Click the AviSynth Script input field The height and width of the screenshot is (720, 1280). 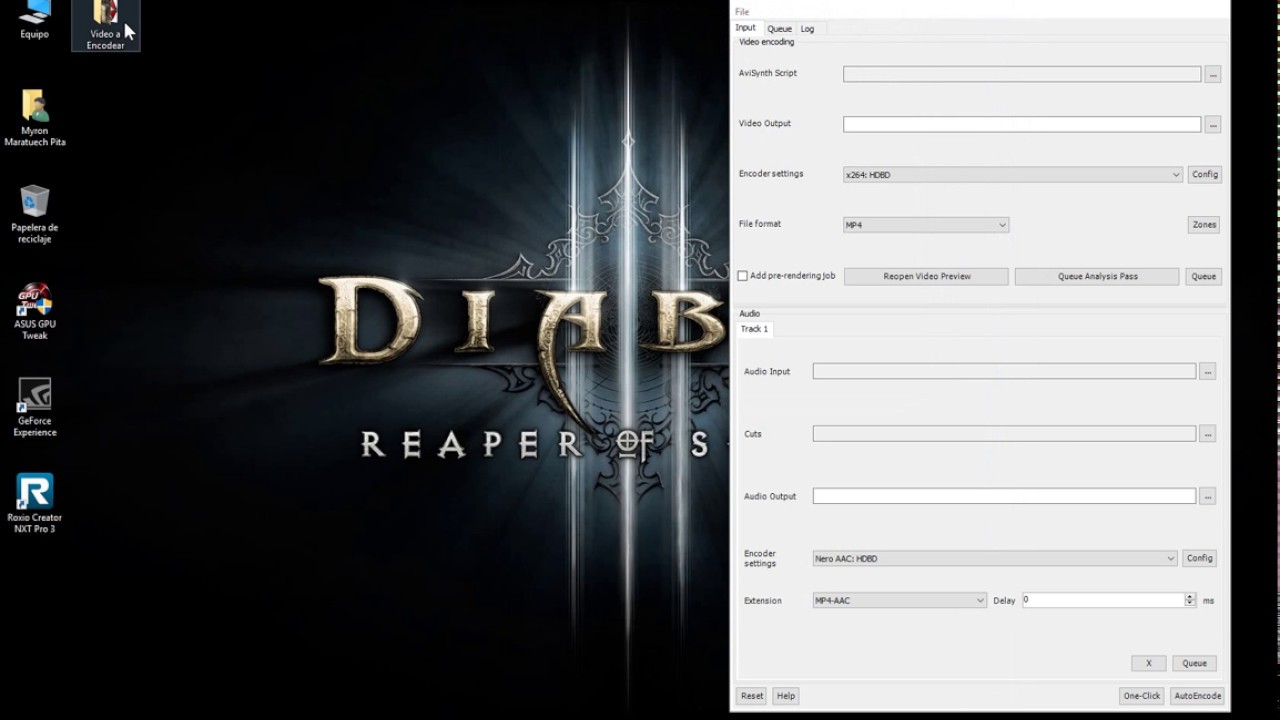click(1022, 74)
